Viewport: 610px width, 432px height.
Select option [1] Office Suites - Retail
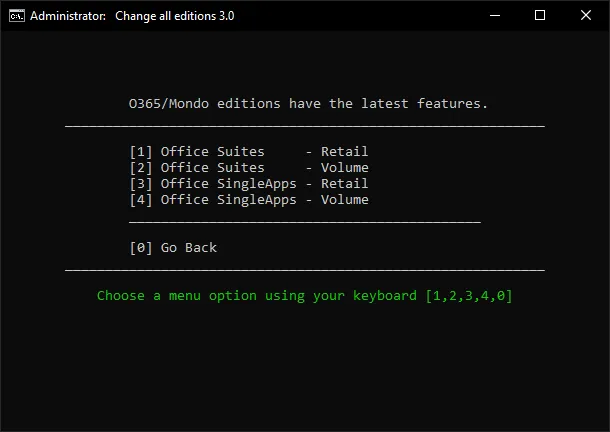coord(248,152)
